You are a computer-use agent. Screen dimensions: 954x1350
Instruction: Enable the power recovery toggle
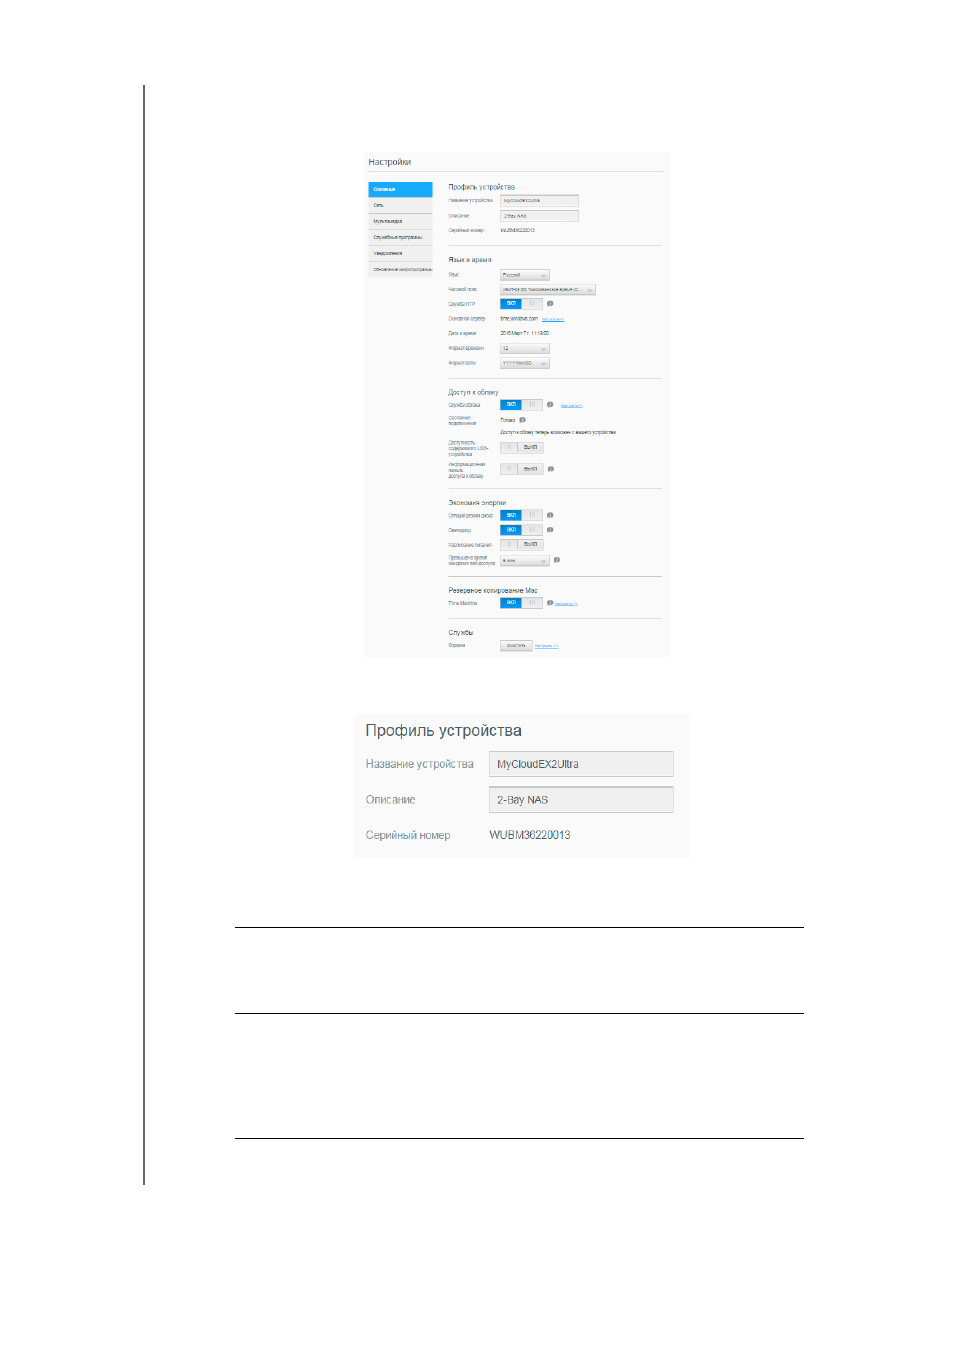pyautogui.click(x=521, y=545)
